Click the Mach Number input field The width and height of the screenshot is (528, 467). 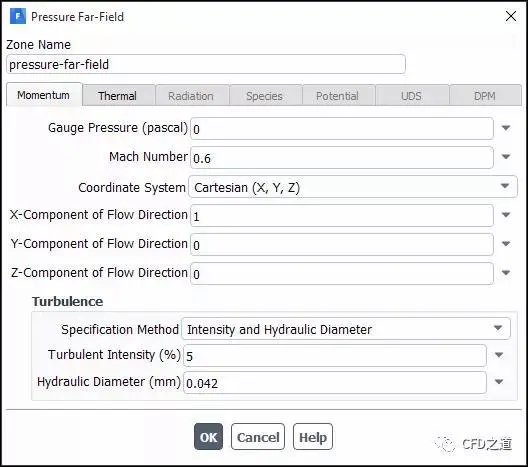coord(342,158)
